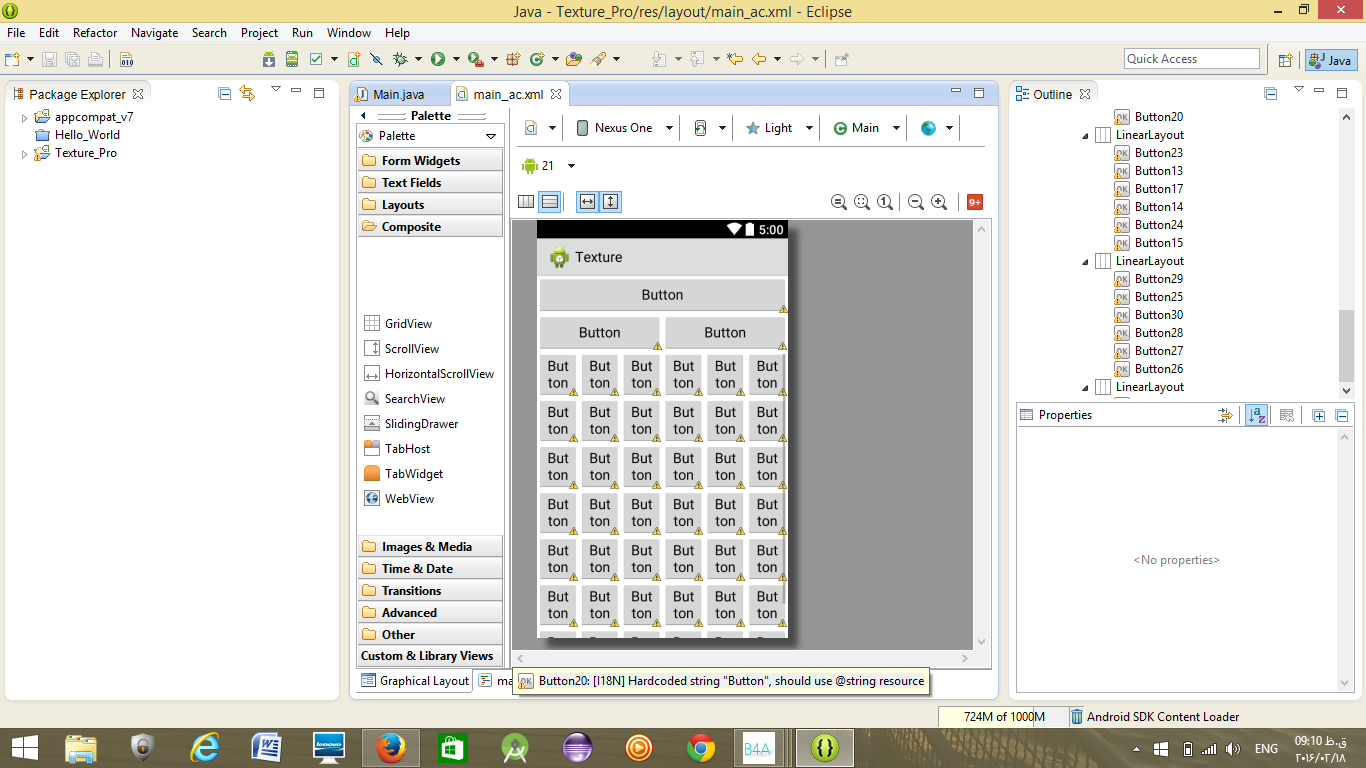Click the single Button below Texture title
The width and height of the screenshot is (1366, 768).
tap(661, 295)
